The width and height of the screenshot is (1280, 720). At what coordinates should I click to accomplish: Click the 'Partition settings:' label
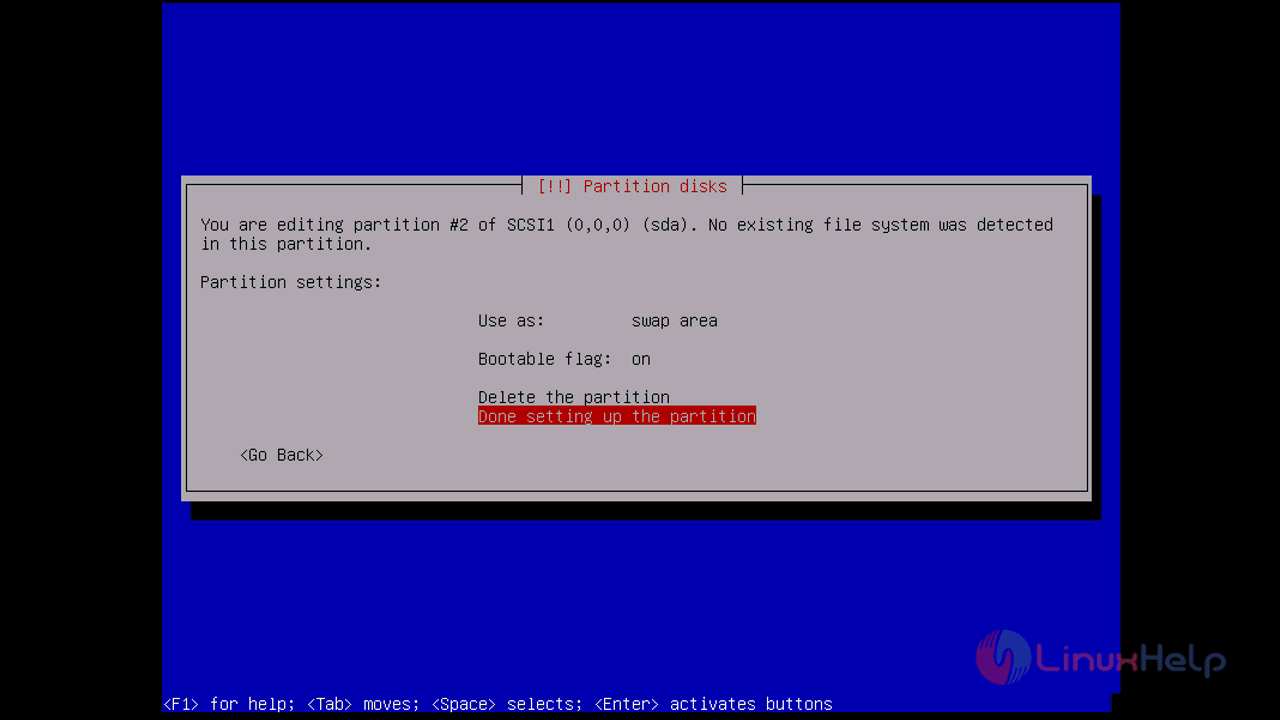tap(291, 283)
